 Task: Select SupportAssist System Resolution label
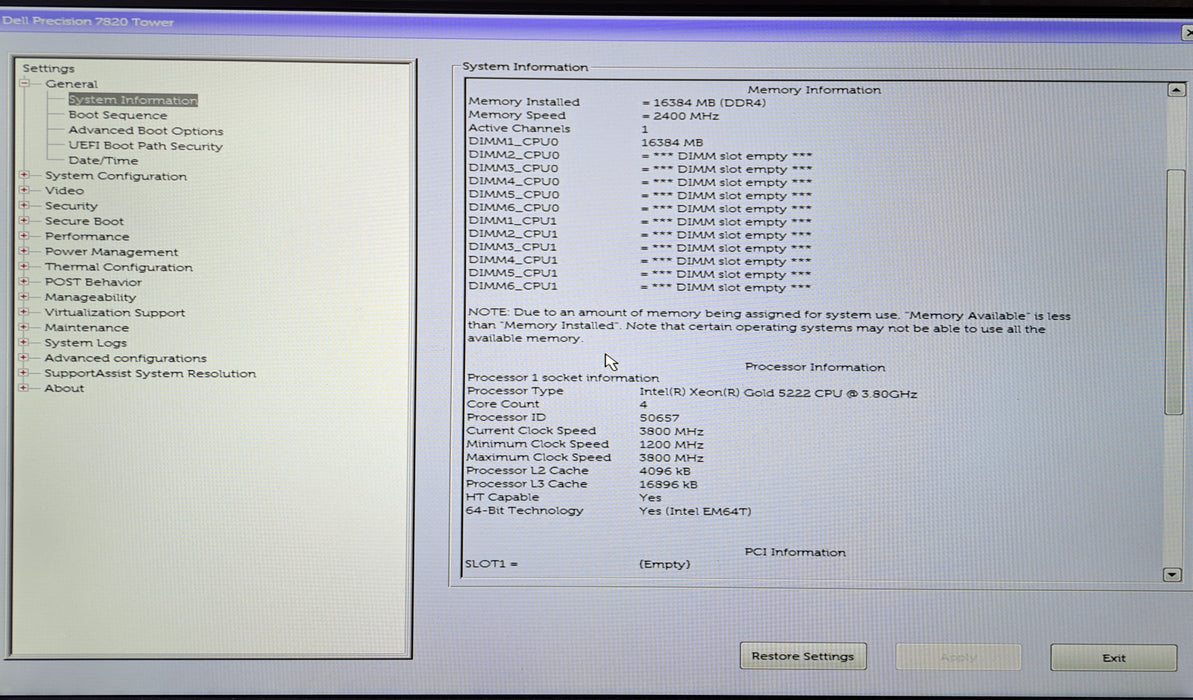point(150,373)
